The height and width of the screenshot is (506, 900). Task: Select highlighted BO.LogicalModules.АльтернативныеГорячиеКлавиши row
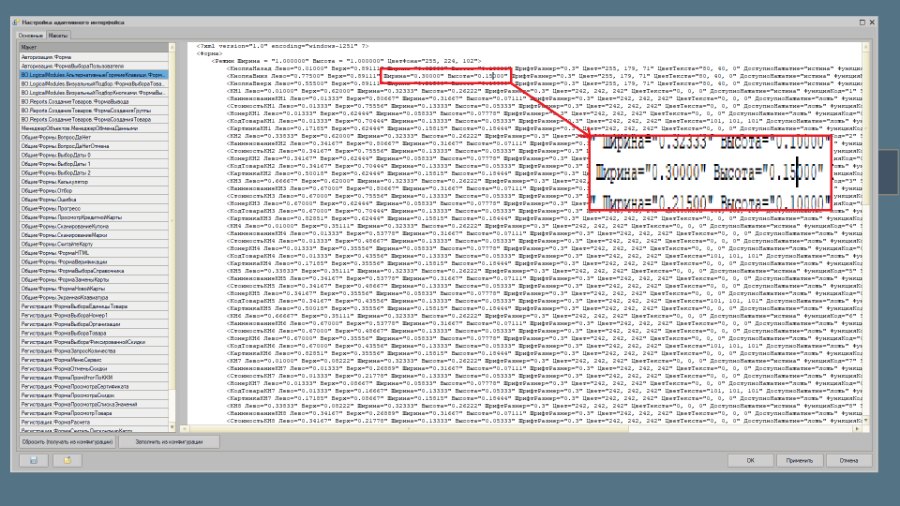coord(93,75)
